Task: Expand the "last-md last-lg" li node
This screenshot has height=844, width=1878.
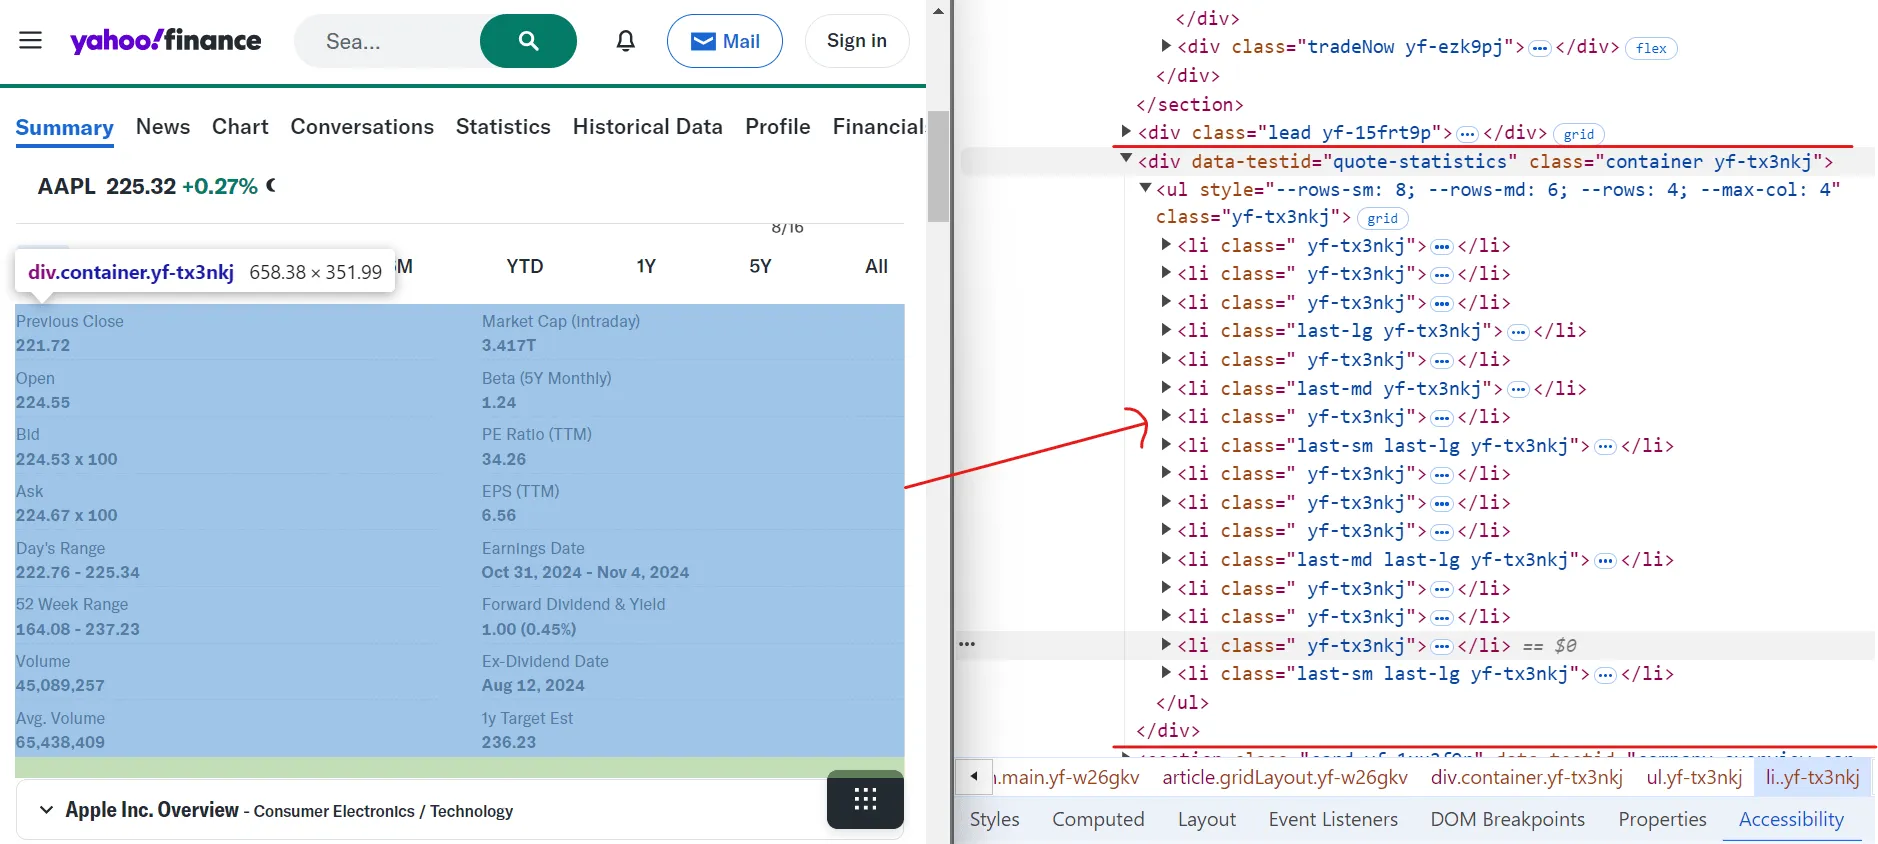Action: [1166, 558]
